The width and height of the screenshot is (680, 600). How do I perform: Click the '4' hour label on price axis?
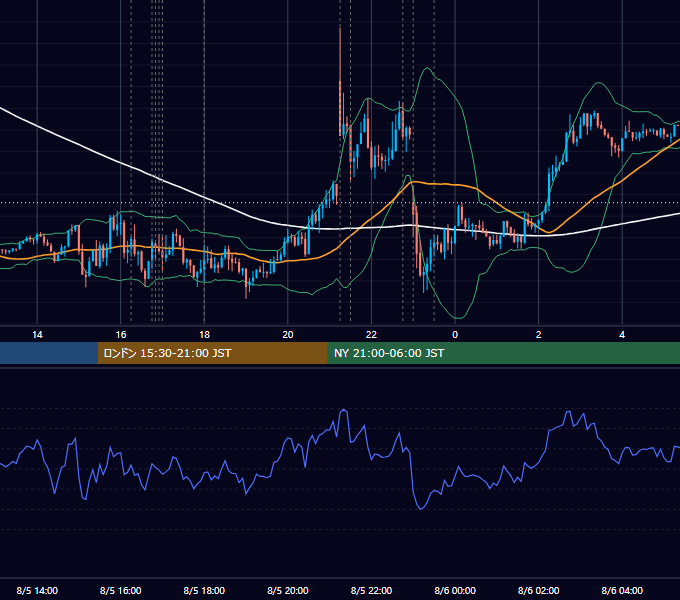(622, 335)
